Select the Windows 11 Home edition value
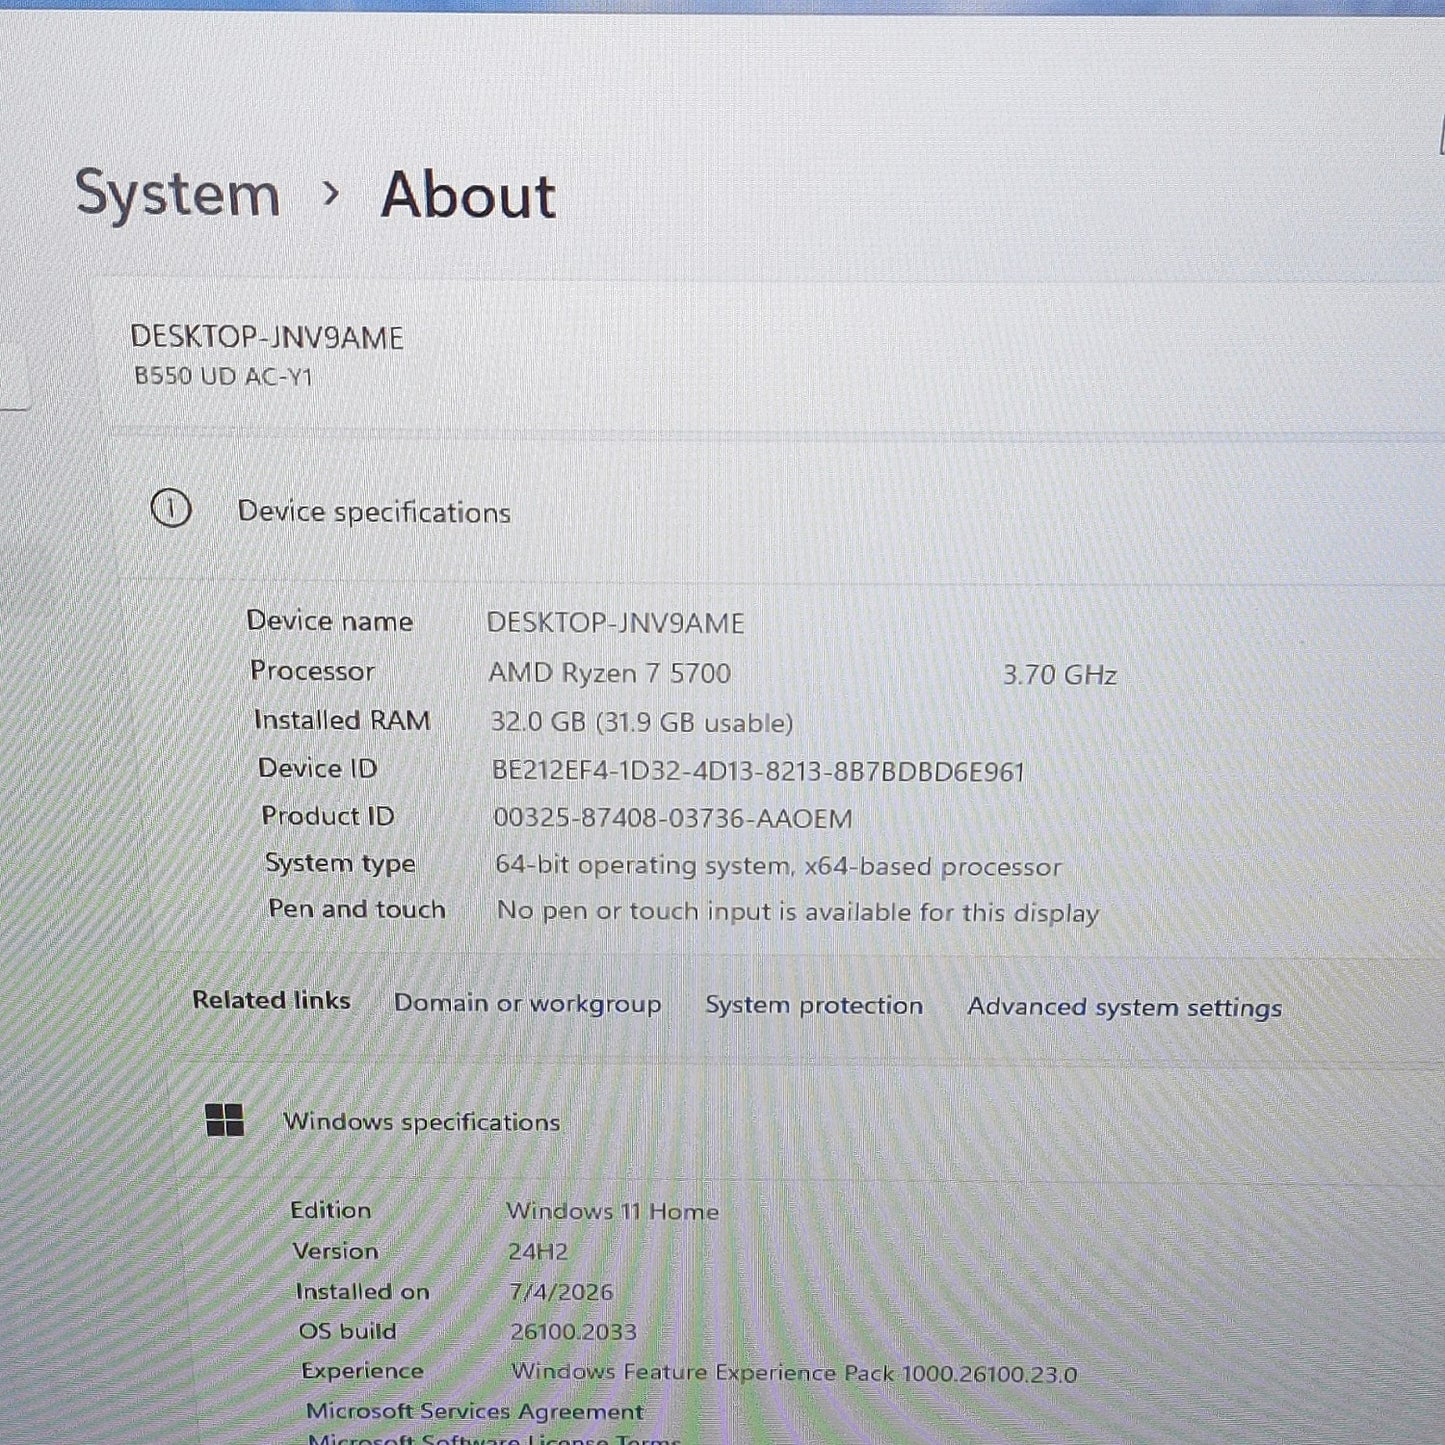 (x=613, y=1211)
